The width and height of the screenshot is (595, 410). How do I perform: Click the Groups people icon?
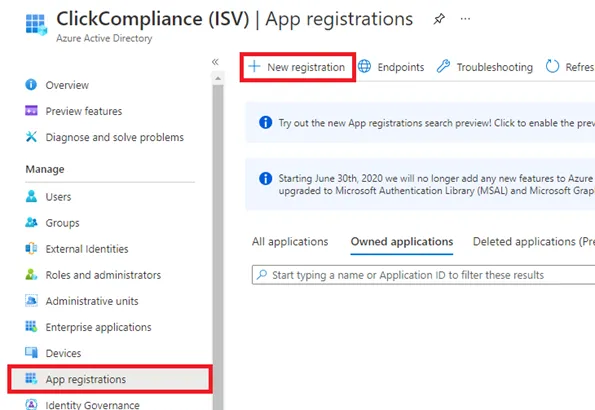coord(31,222)
